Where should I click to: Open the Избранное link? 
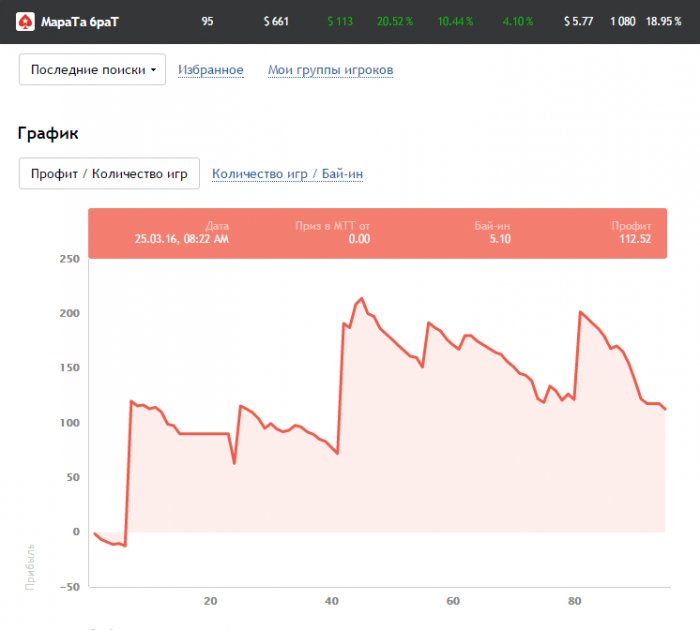click(211, 70)
